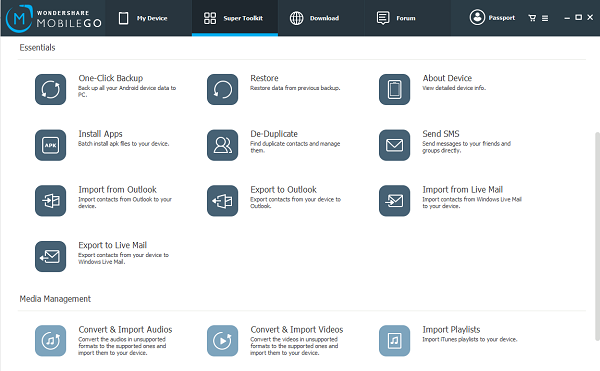Open the Convert & Import Audios icon
This screenshot has width=600, height=371.
coord(51,341)
